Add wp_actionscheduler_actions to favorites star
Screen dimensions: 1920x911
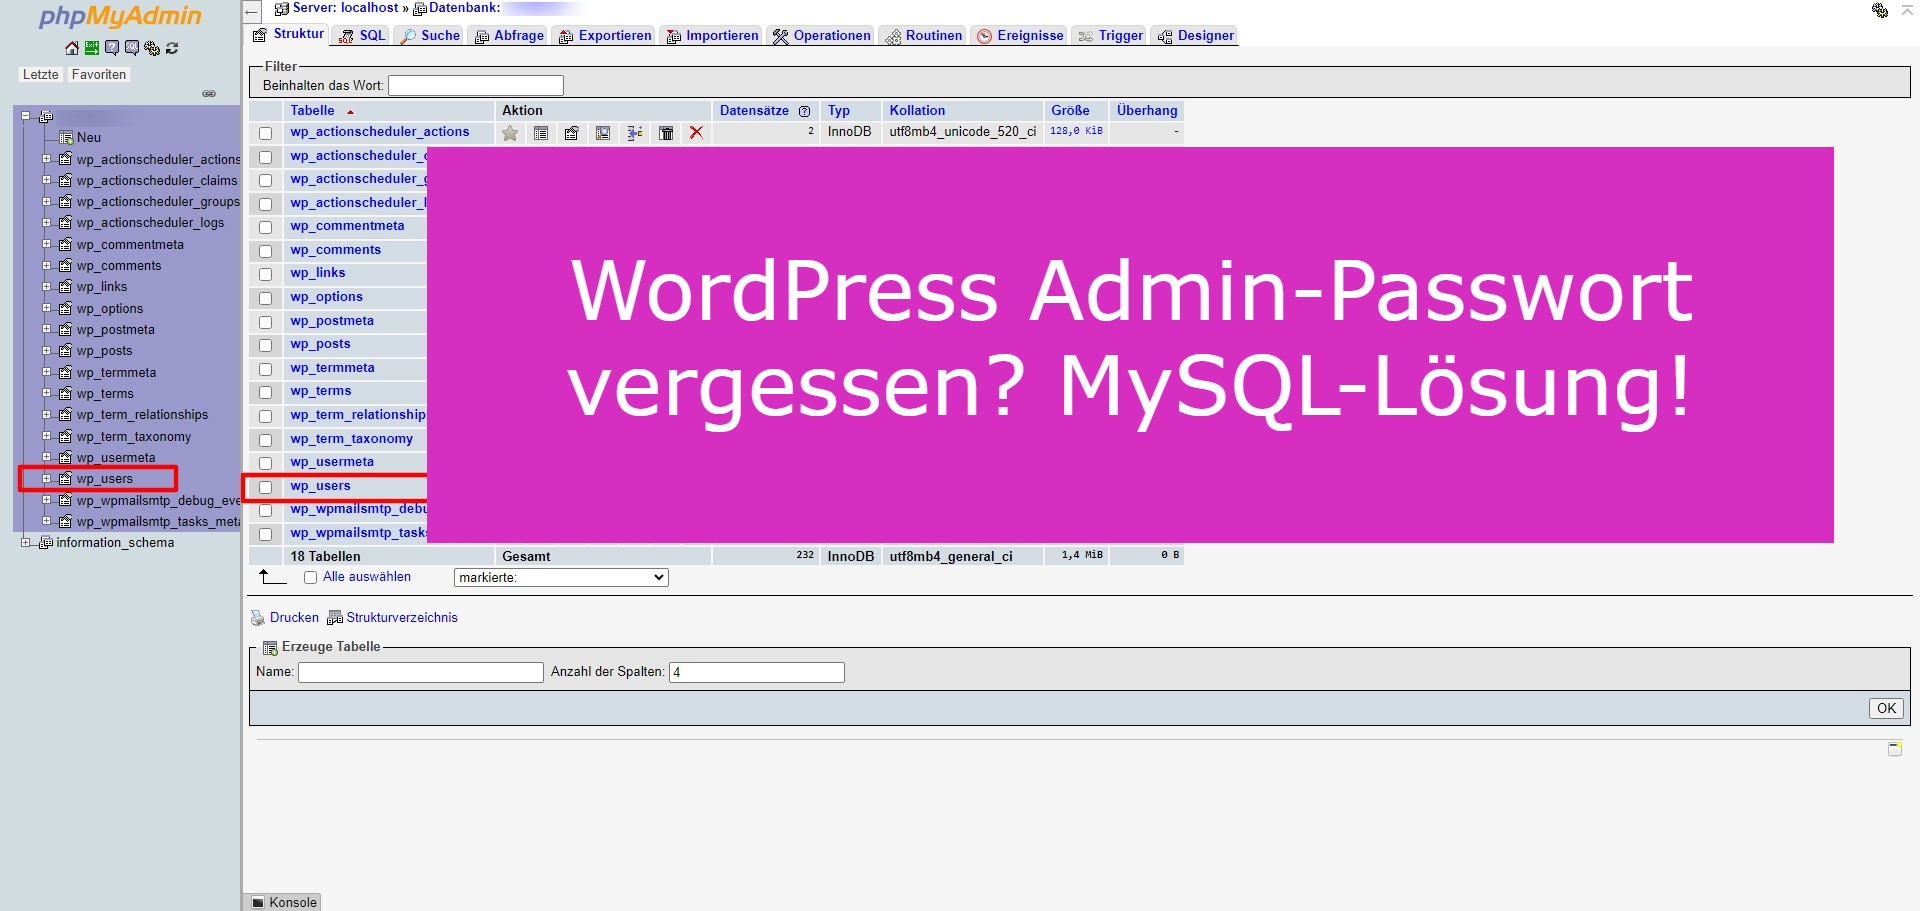(510, 133)
